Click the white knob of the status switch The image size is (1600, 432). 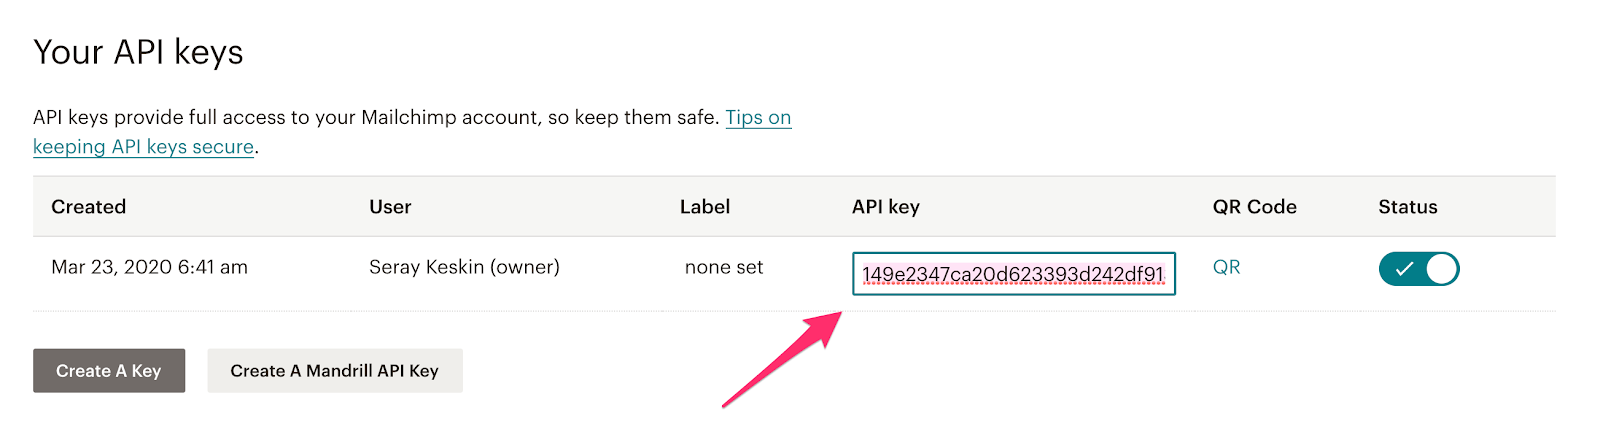pos(1441,269)
